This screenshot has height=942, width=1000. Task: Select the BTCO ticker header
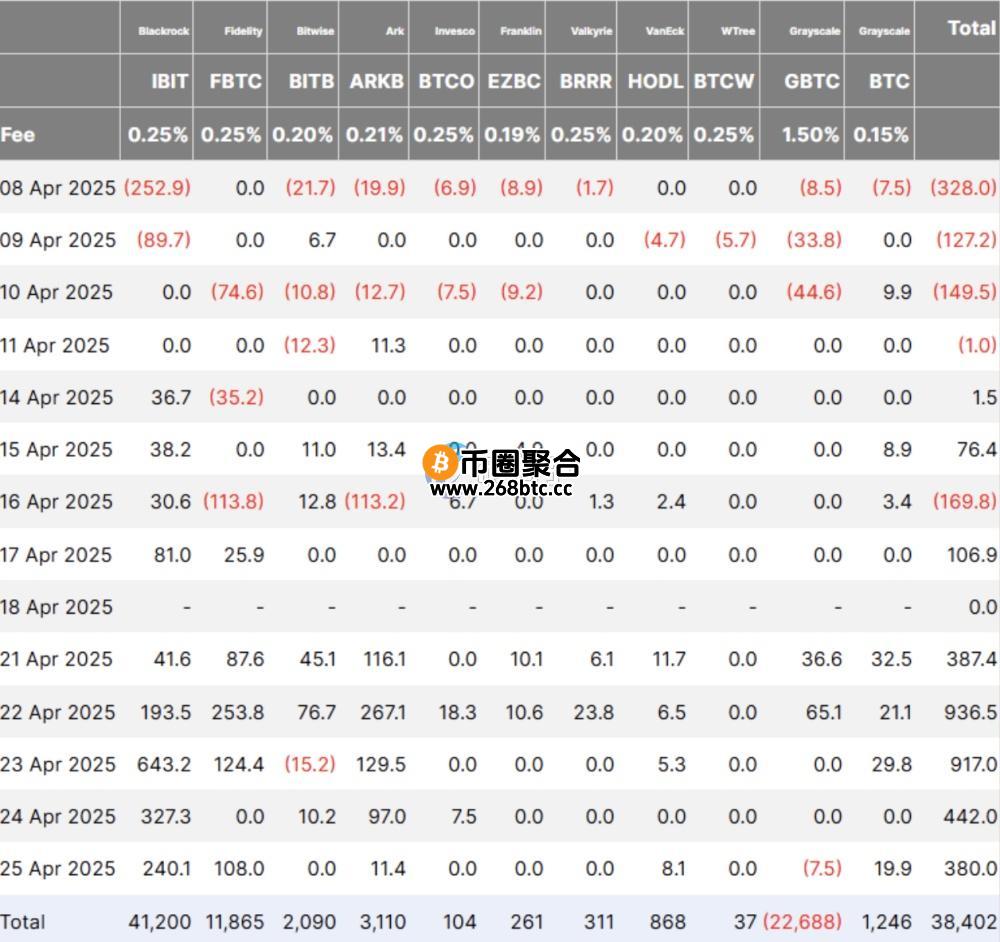pos(446,82)
